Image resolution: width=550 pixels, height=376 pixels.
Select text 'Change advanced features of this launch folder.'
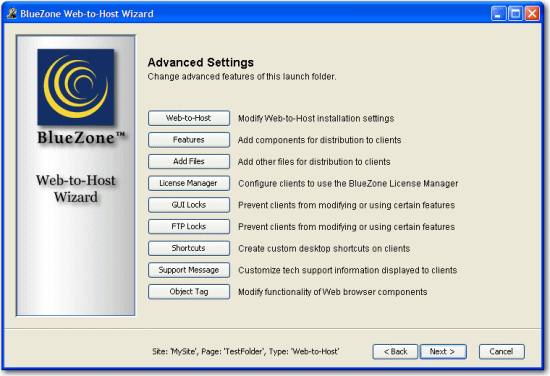[x=242, y=76]
